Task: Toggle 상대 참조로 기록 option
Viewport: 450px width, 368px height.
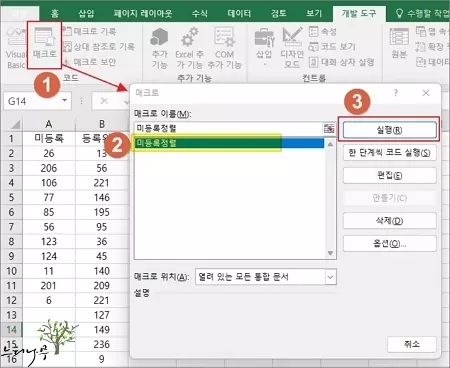Action: (99, 46)
